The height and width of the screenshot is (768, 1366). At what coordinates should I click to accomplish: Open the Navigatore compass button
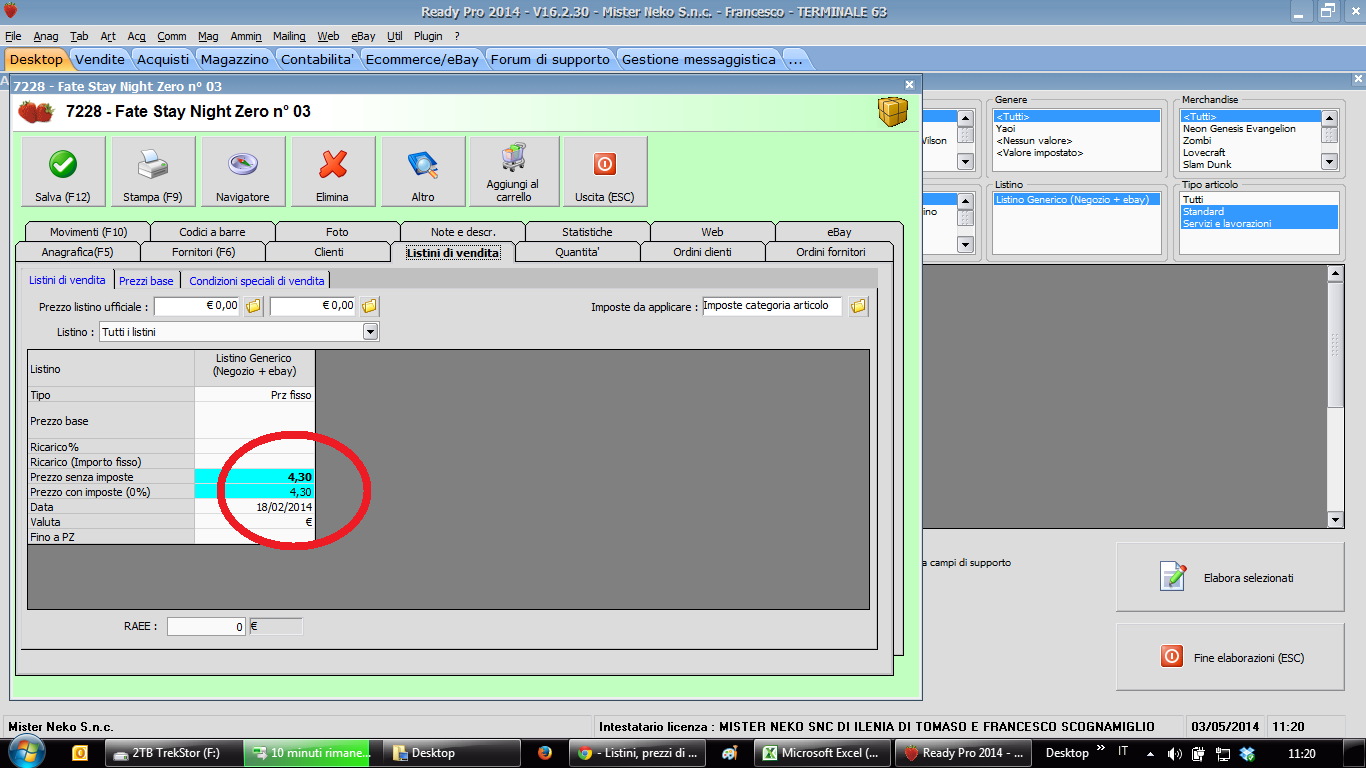243,172
